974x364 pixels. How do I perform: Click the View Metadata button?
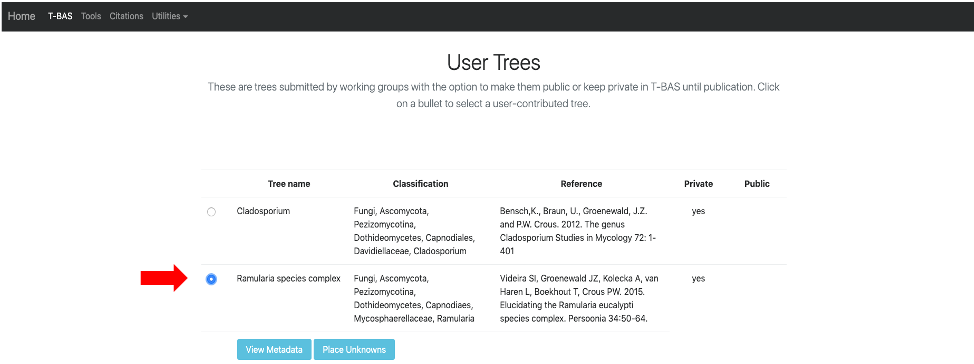(274, 350)
